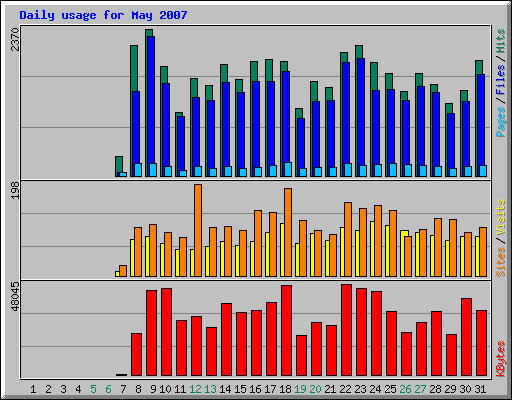Viewport: 512px width, 400px height.
Task: Click day 20 weekend label on axis
Action: [x=315, y=389]
